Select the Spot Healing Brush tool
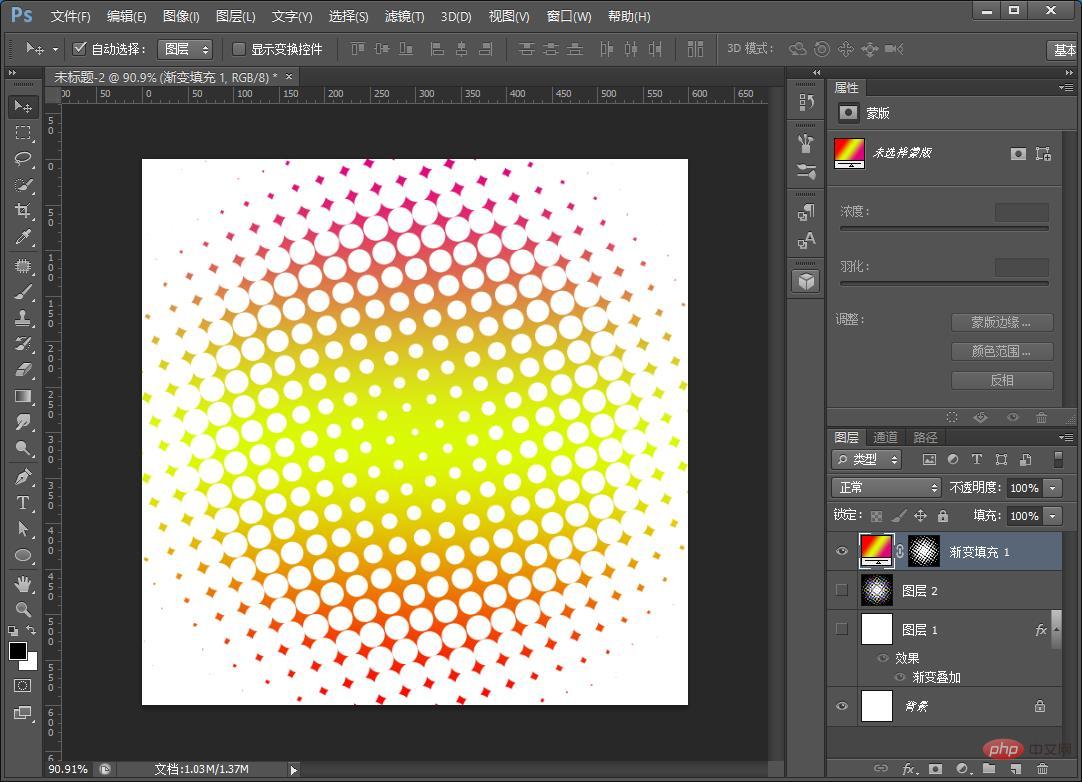Viewport: 1082px width, 782px height. click(23, 266)
